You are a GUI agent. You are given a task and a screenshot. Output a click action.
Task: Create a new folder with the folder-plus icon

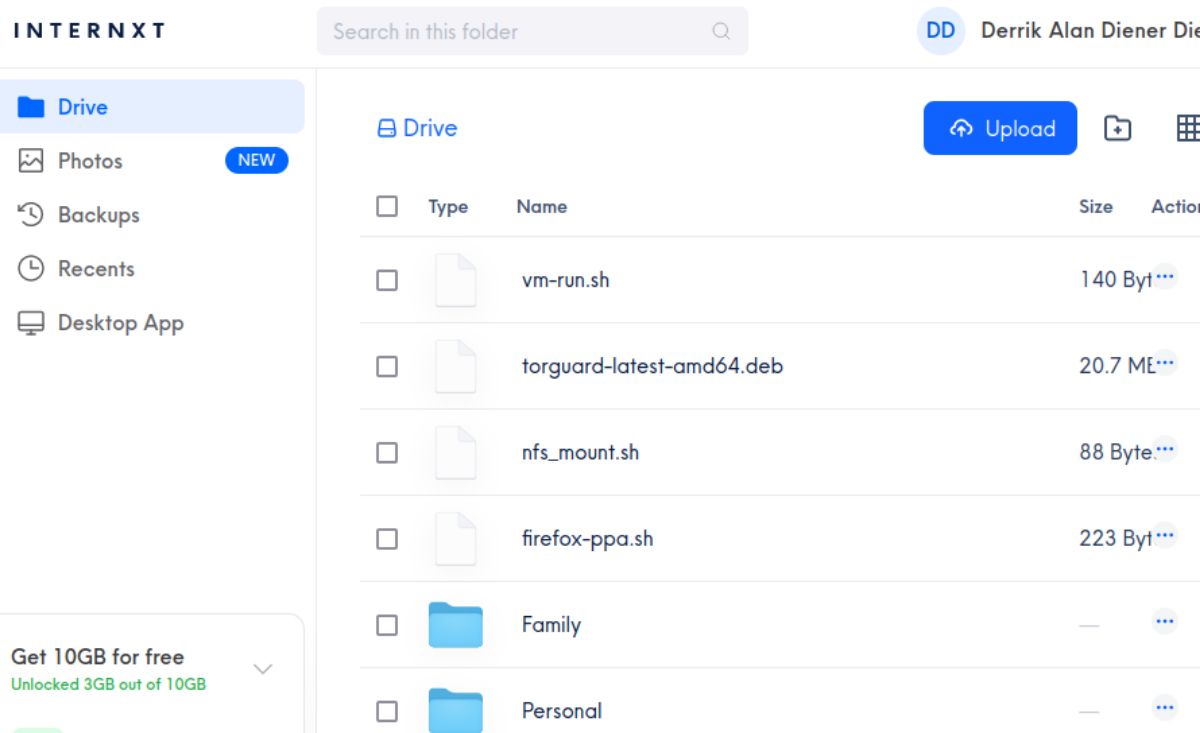1117,128
